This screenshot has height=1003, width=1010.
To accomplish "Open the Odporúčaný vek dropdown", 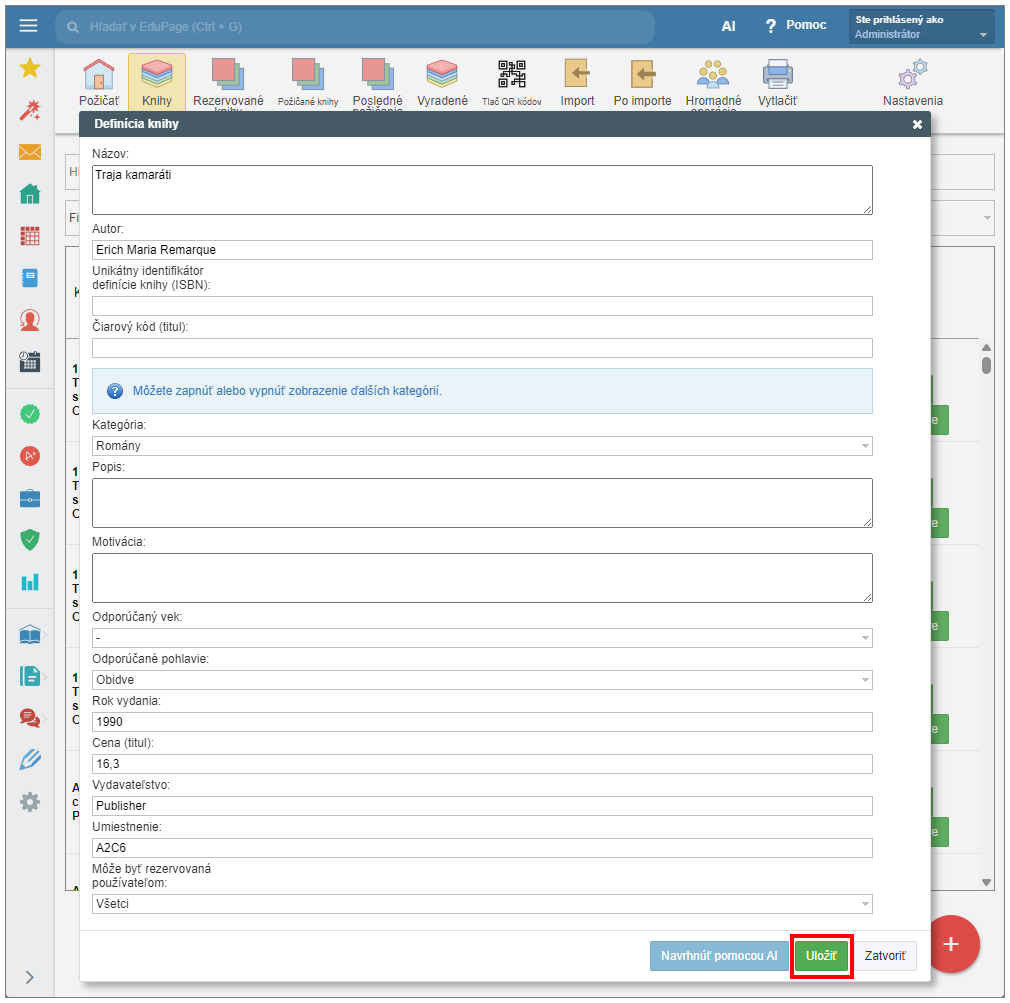I will click(482, 638).
